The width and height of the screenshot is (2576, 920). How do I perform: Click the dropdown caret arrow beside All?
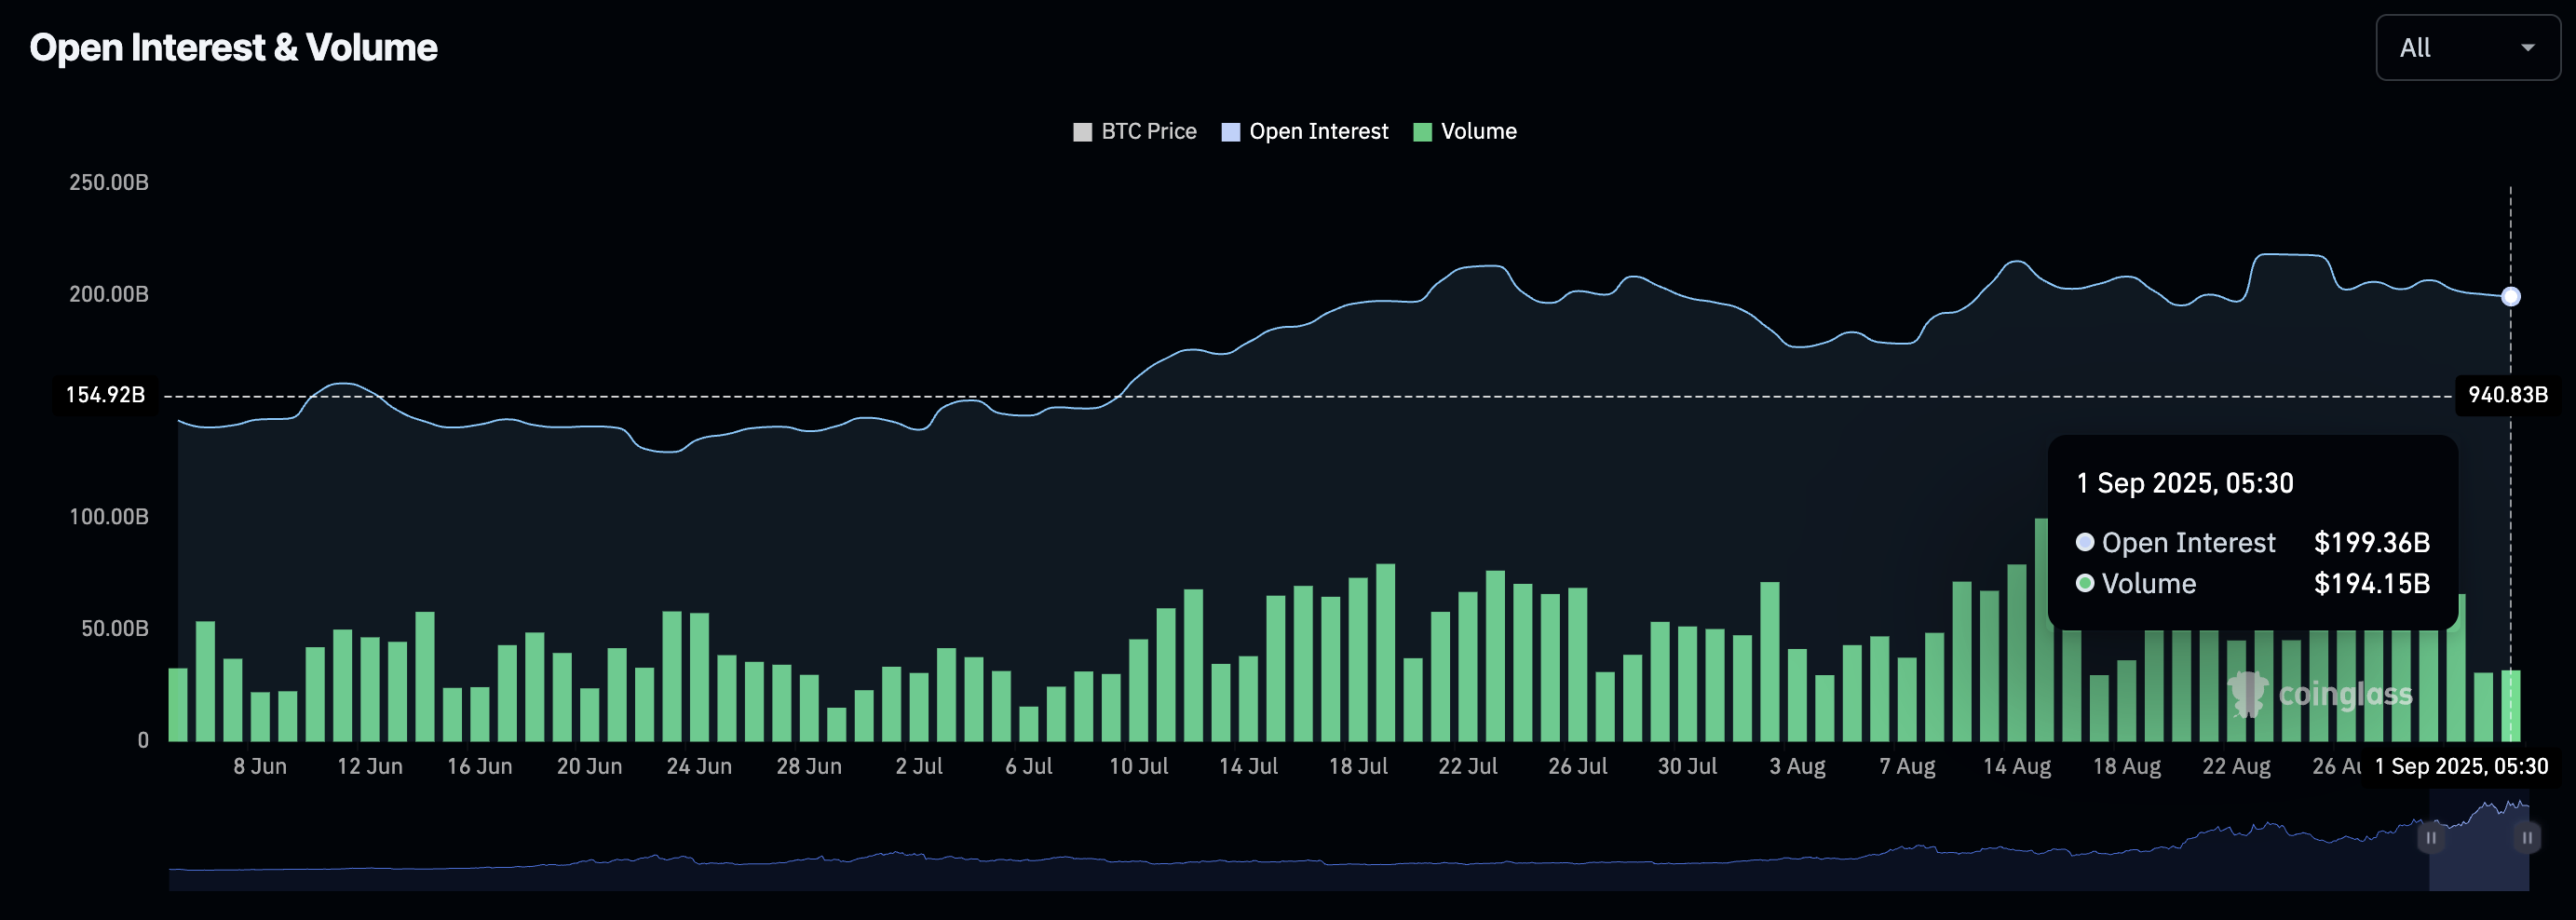point(2527,48)
